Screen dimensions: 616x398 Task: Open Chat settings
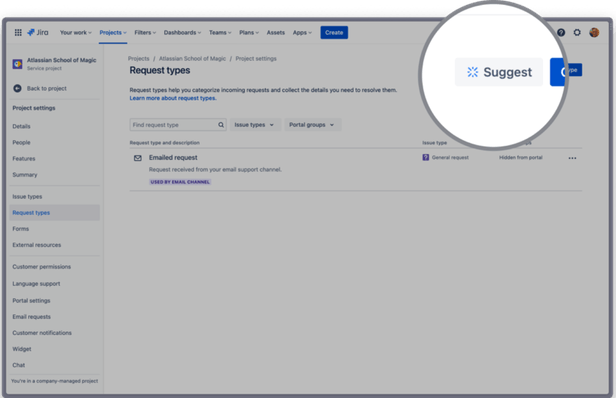pos(18,365)
